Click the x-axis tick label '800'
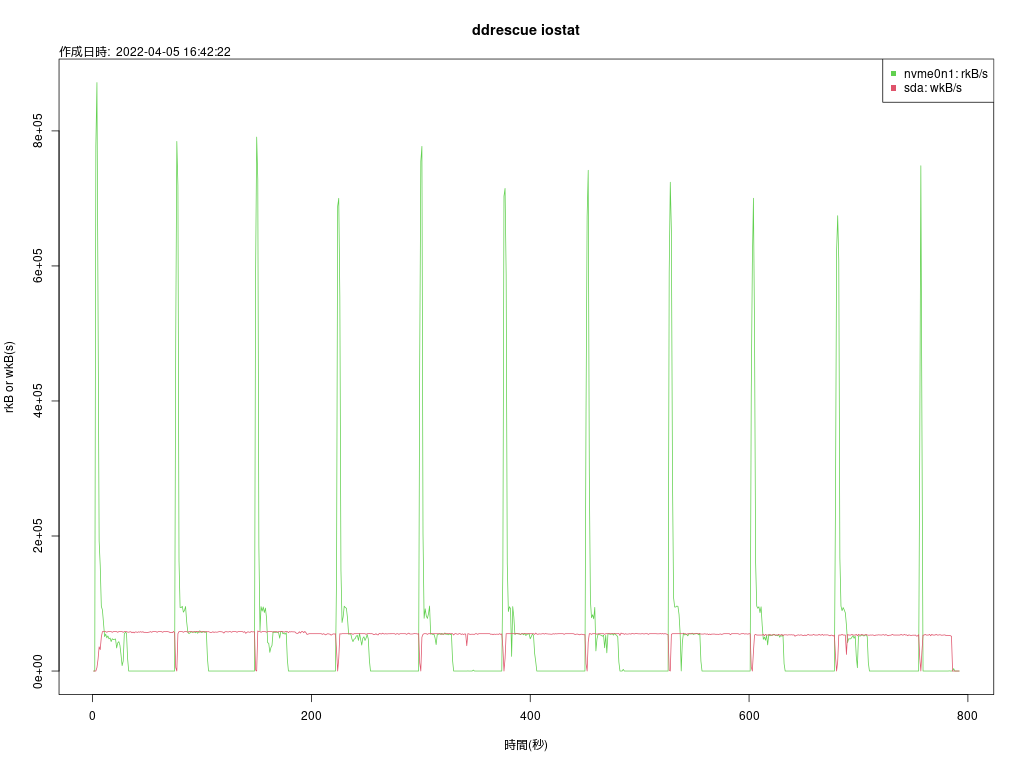 [x=967, y=716]
